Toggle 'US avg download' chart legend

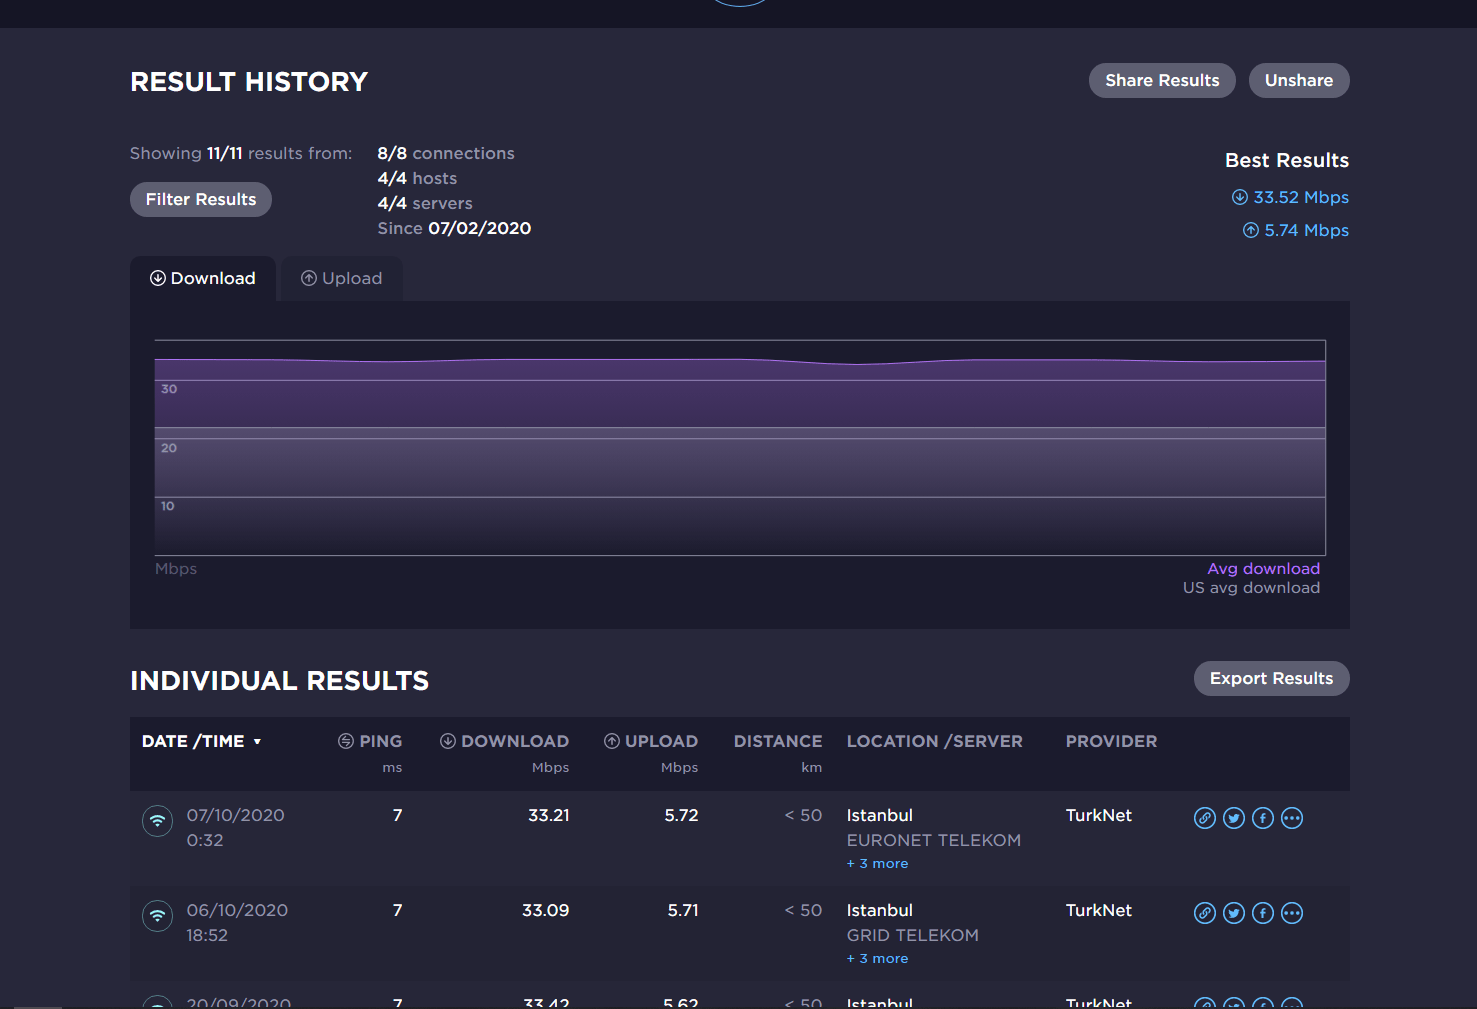pos(1251,588)
